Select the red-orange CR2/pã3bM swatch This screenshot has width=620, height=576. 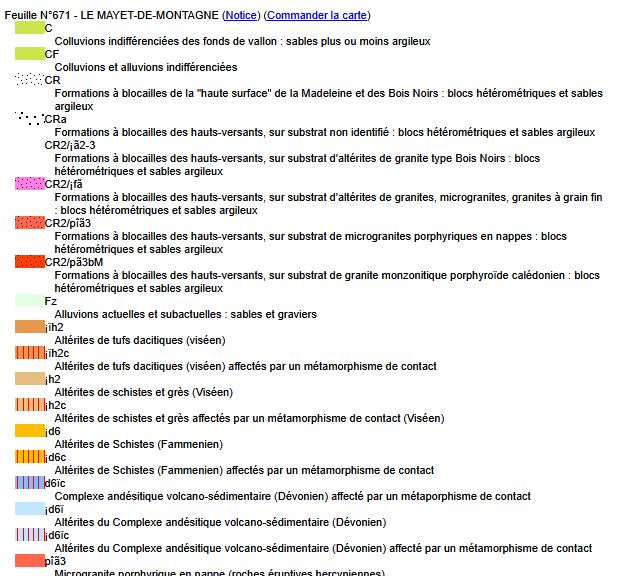point(29,262)
